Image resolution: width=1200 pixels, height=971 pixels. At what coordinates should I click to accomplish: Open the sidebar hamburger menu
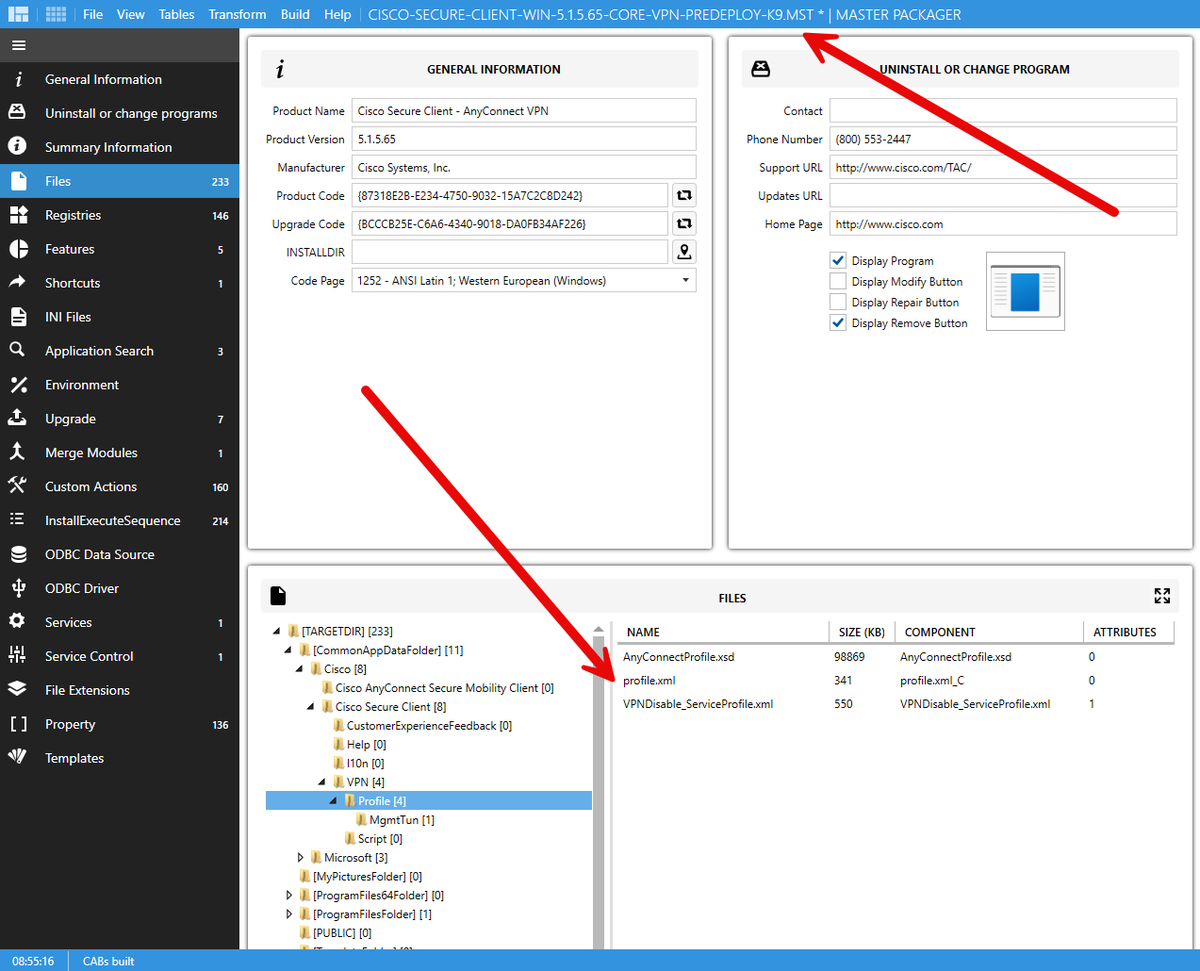(18, 44)
